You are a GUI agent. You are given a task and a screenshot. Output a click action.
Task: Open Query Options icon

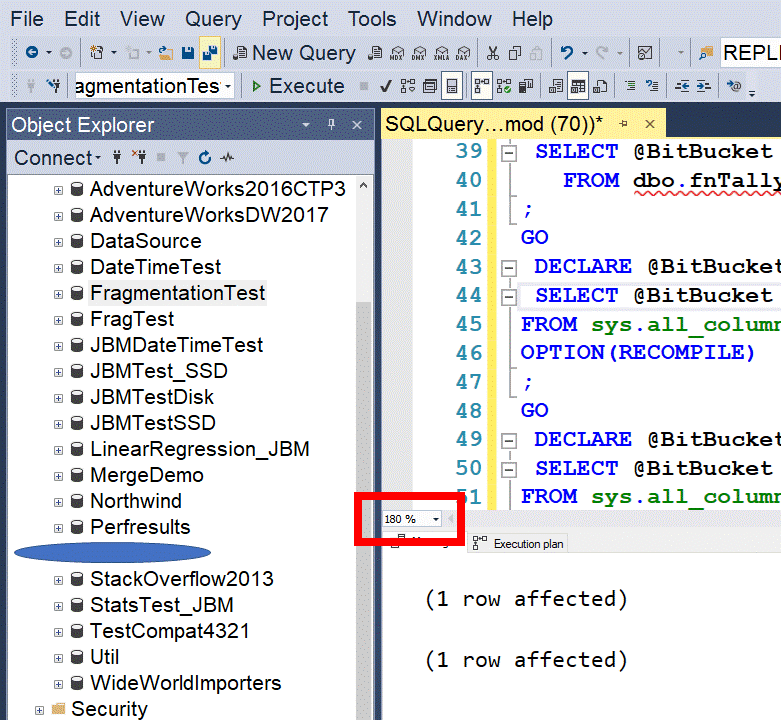(x=429, y=87)
